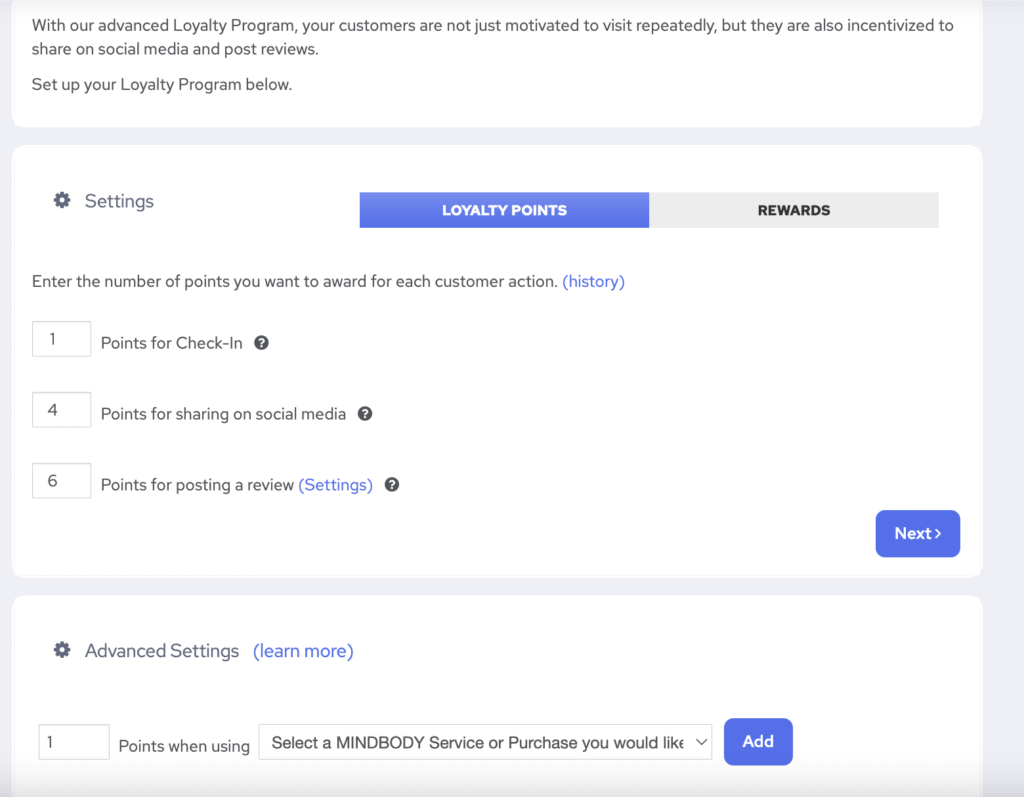
Task: Focus the Check-In points input field
Action: [x=61, y=340]
